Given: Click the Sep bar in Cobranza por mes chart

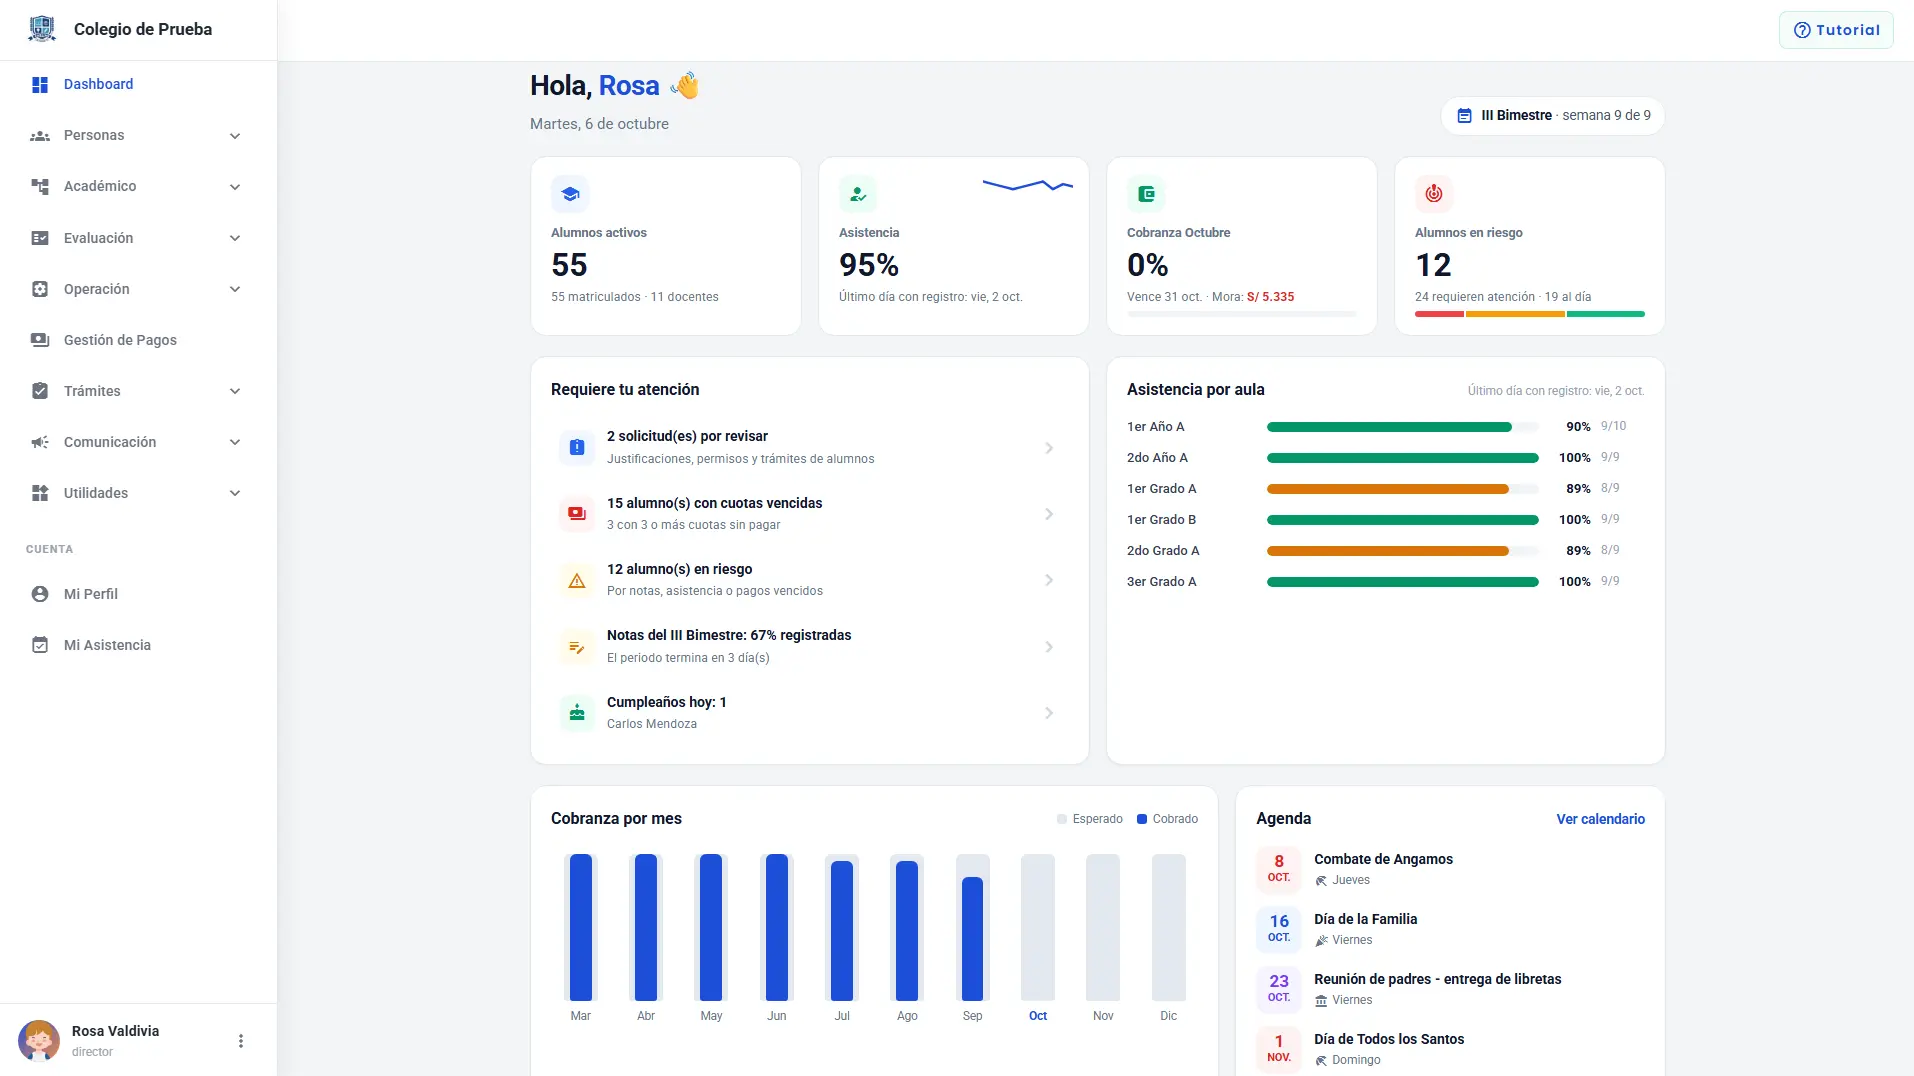Looking at the screenshot, I should 972,938.
